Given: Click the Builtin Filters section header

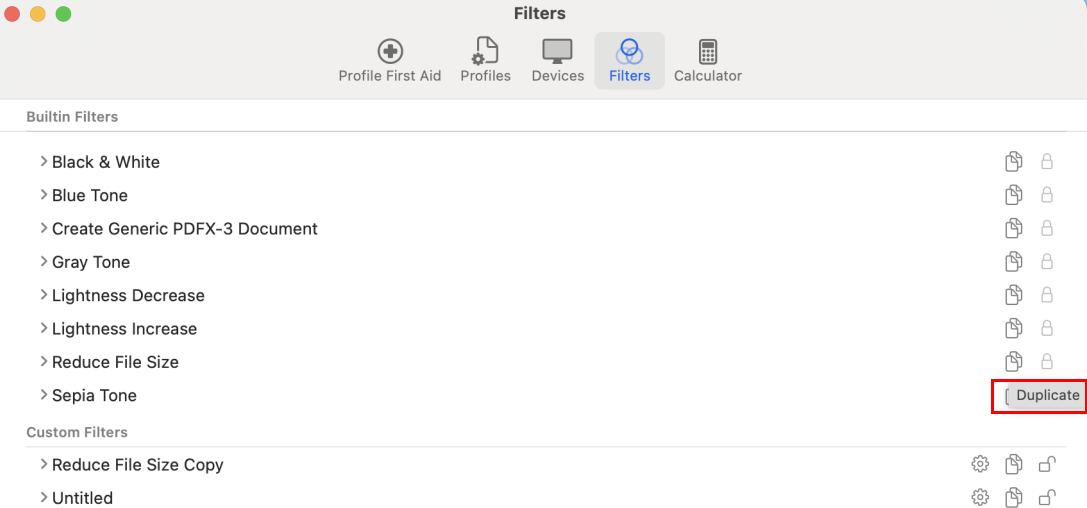Looking at the screenshot, I should tap(72, 116).
